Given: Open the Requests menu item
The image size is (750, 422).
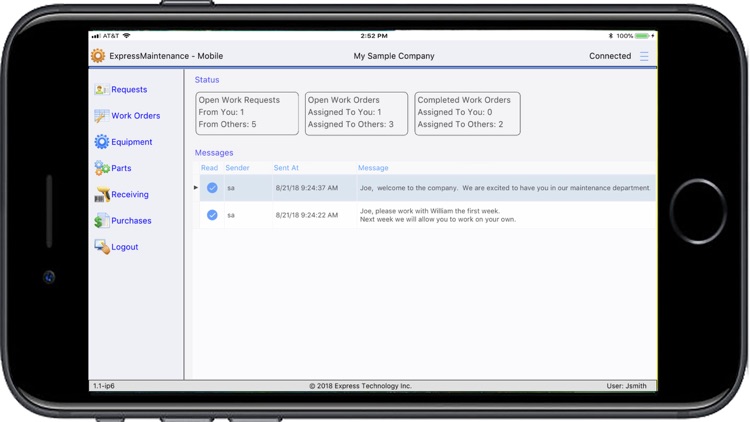Looking at the screenshot, I should pos(129,89).
